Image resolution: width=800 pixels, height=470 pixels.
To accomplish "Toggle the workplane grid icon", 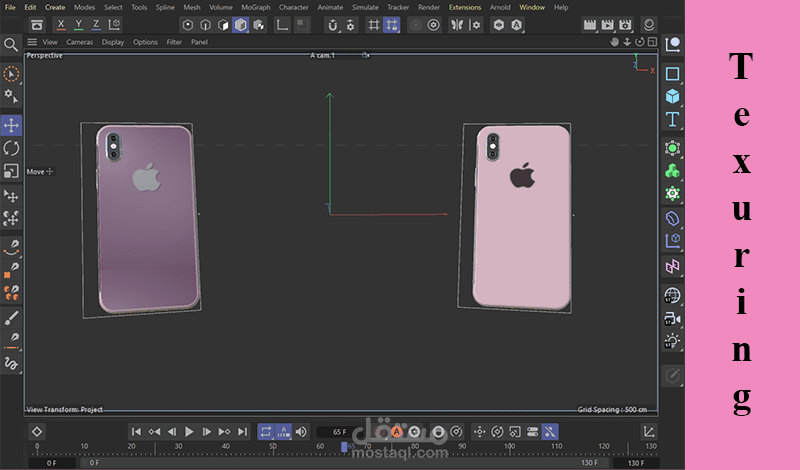I will pyautogui.click(x=374, y=24).
